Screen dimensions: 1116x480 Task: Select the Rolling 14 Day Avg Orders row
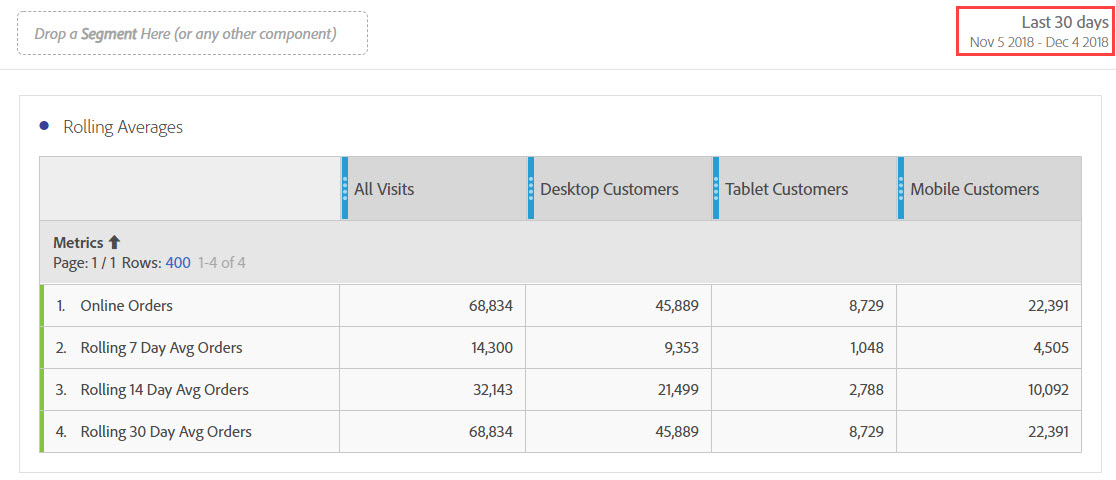pyautogui.click(x=164, y=390)
